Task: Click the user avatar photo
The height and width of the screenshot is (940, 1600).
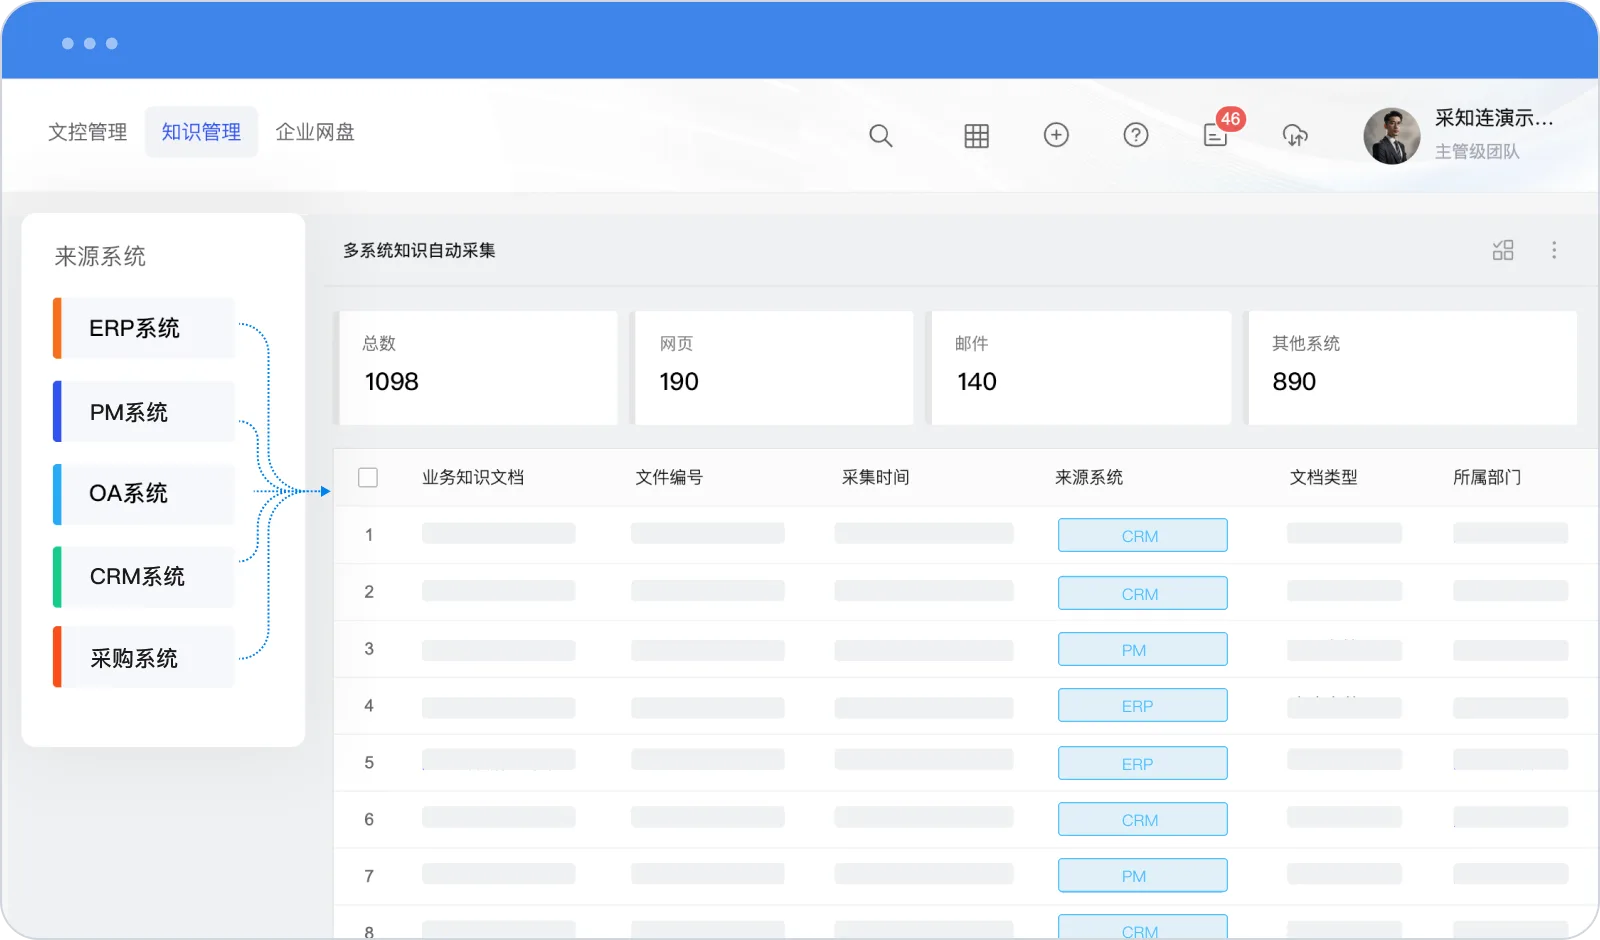Action: pyautogui.click(x=1392, y=136)
